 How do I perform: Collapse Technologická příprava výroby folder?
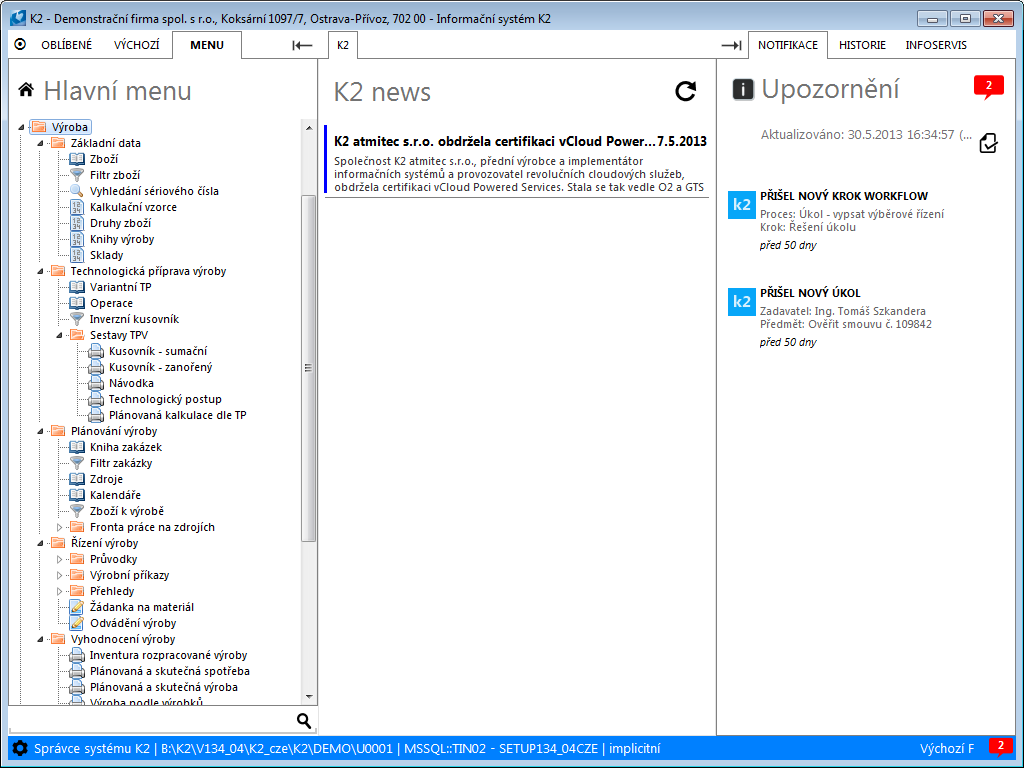pos(40,271)
